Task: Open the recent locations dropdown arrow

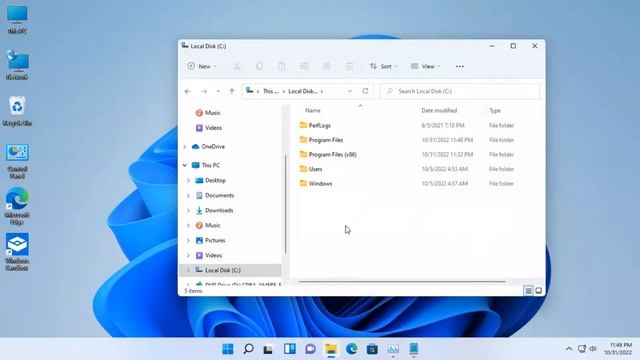Action: click(x=218, y=91)
